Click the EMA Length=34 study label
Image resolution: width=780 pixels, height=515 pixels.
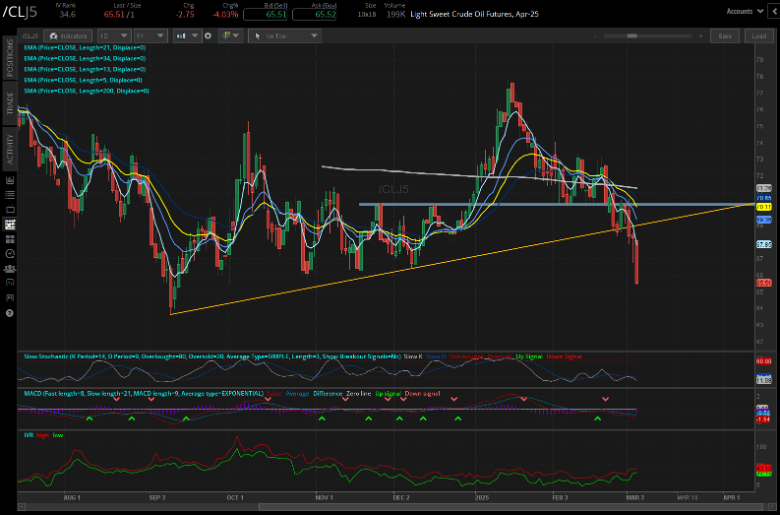click(x=85, y=59)
